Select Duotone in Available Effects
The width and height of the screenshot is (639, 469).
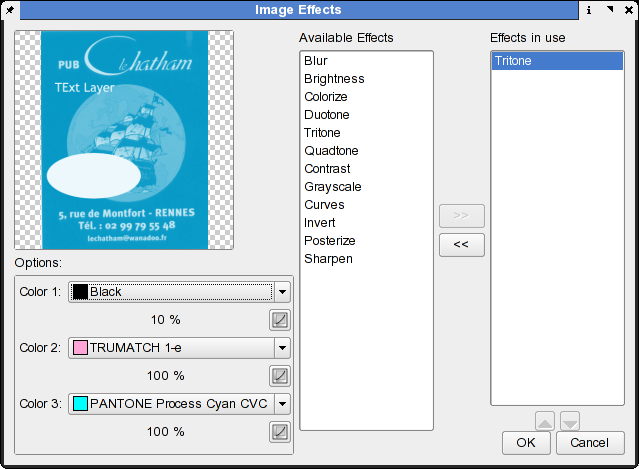pos(325,115)
